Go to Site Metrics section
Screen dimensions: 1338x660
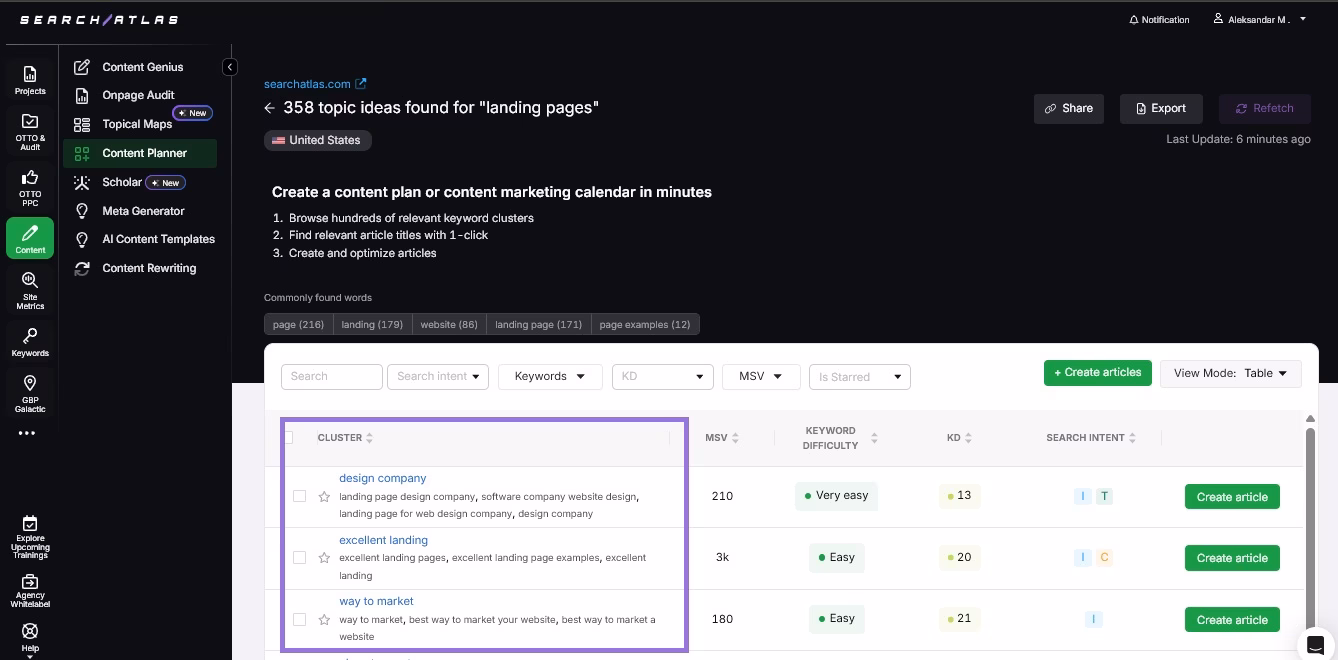[30, 289]
